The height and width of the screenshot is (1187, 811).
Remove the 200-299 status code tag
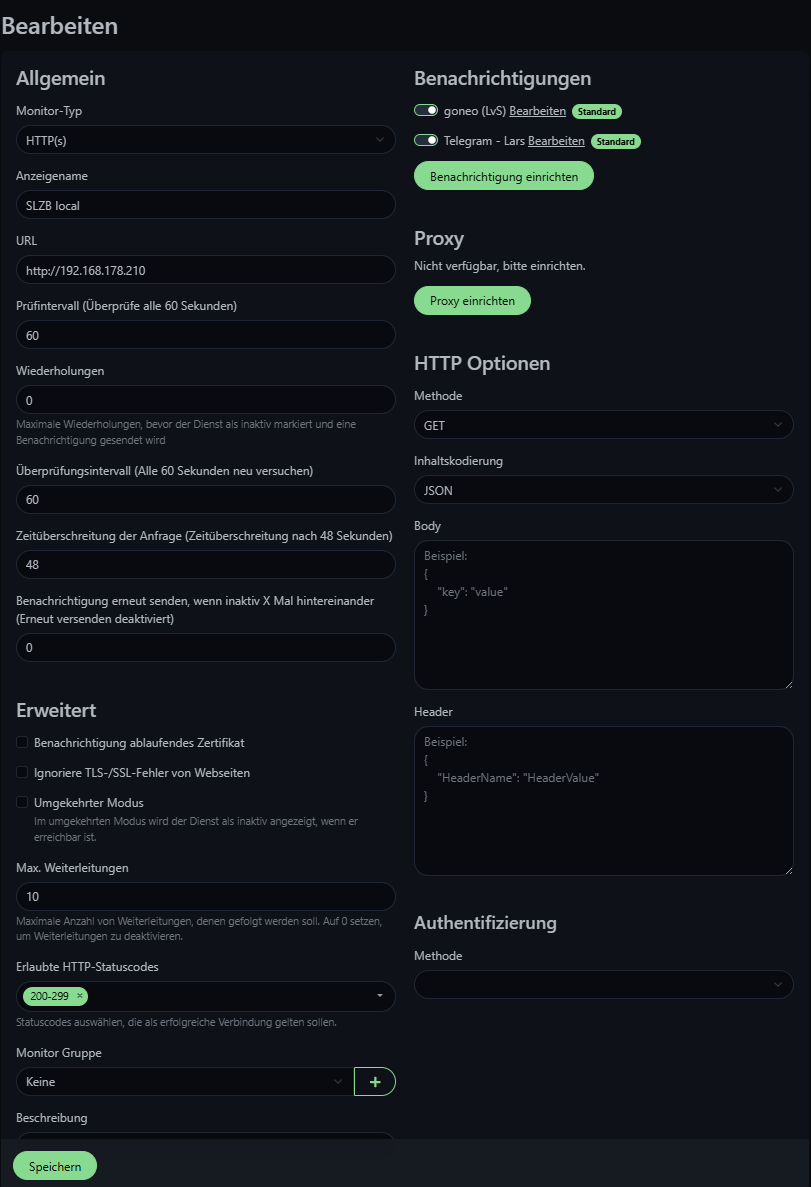(x=80, y=996)
